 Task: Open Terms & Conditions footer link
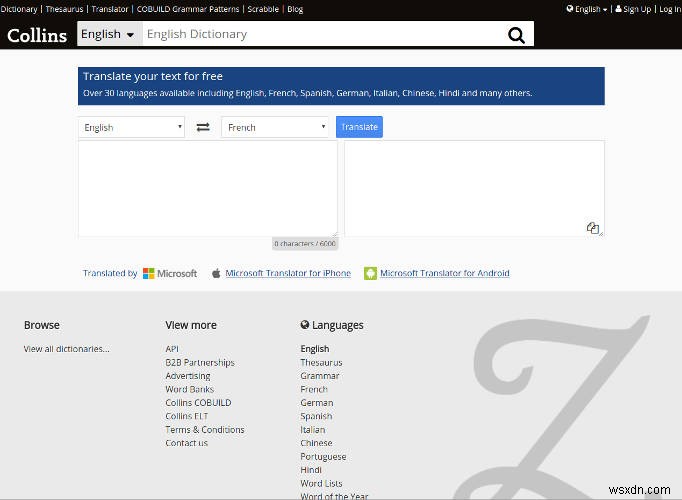(x=204, y=430)
